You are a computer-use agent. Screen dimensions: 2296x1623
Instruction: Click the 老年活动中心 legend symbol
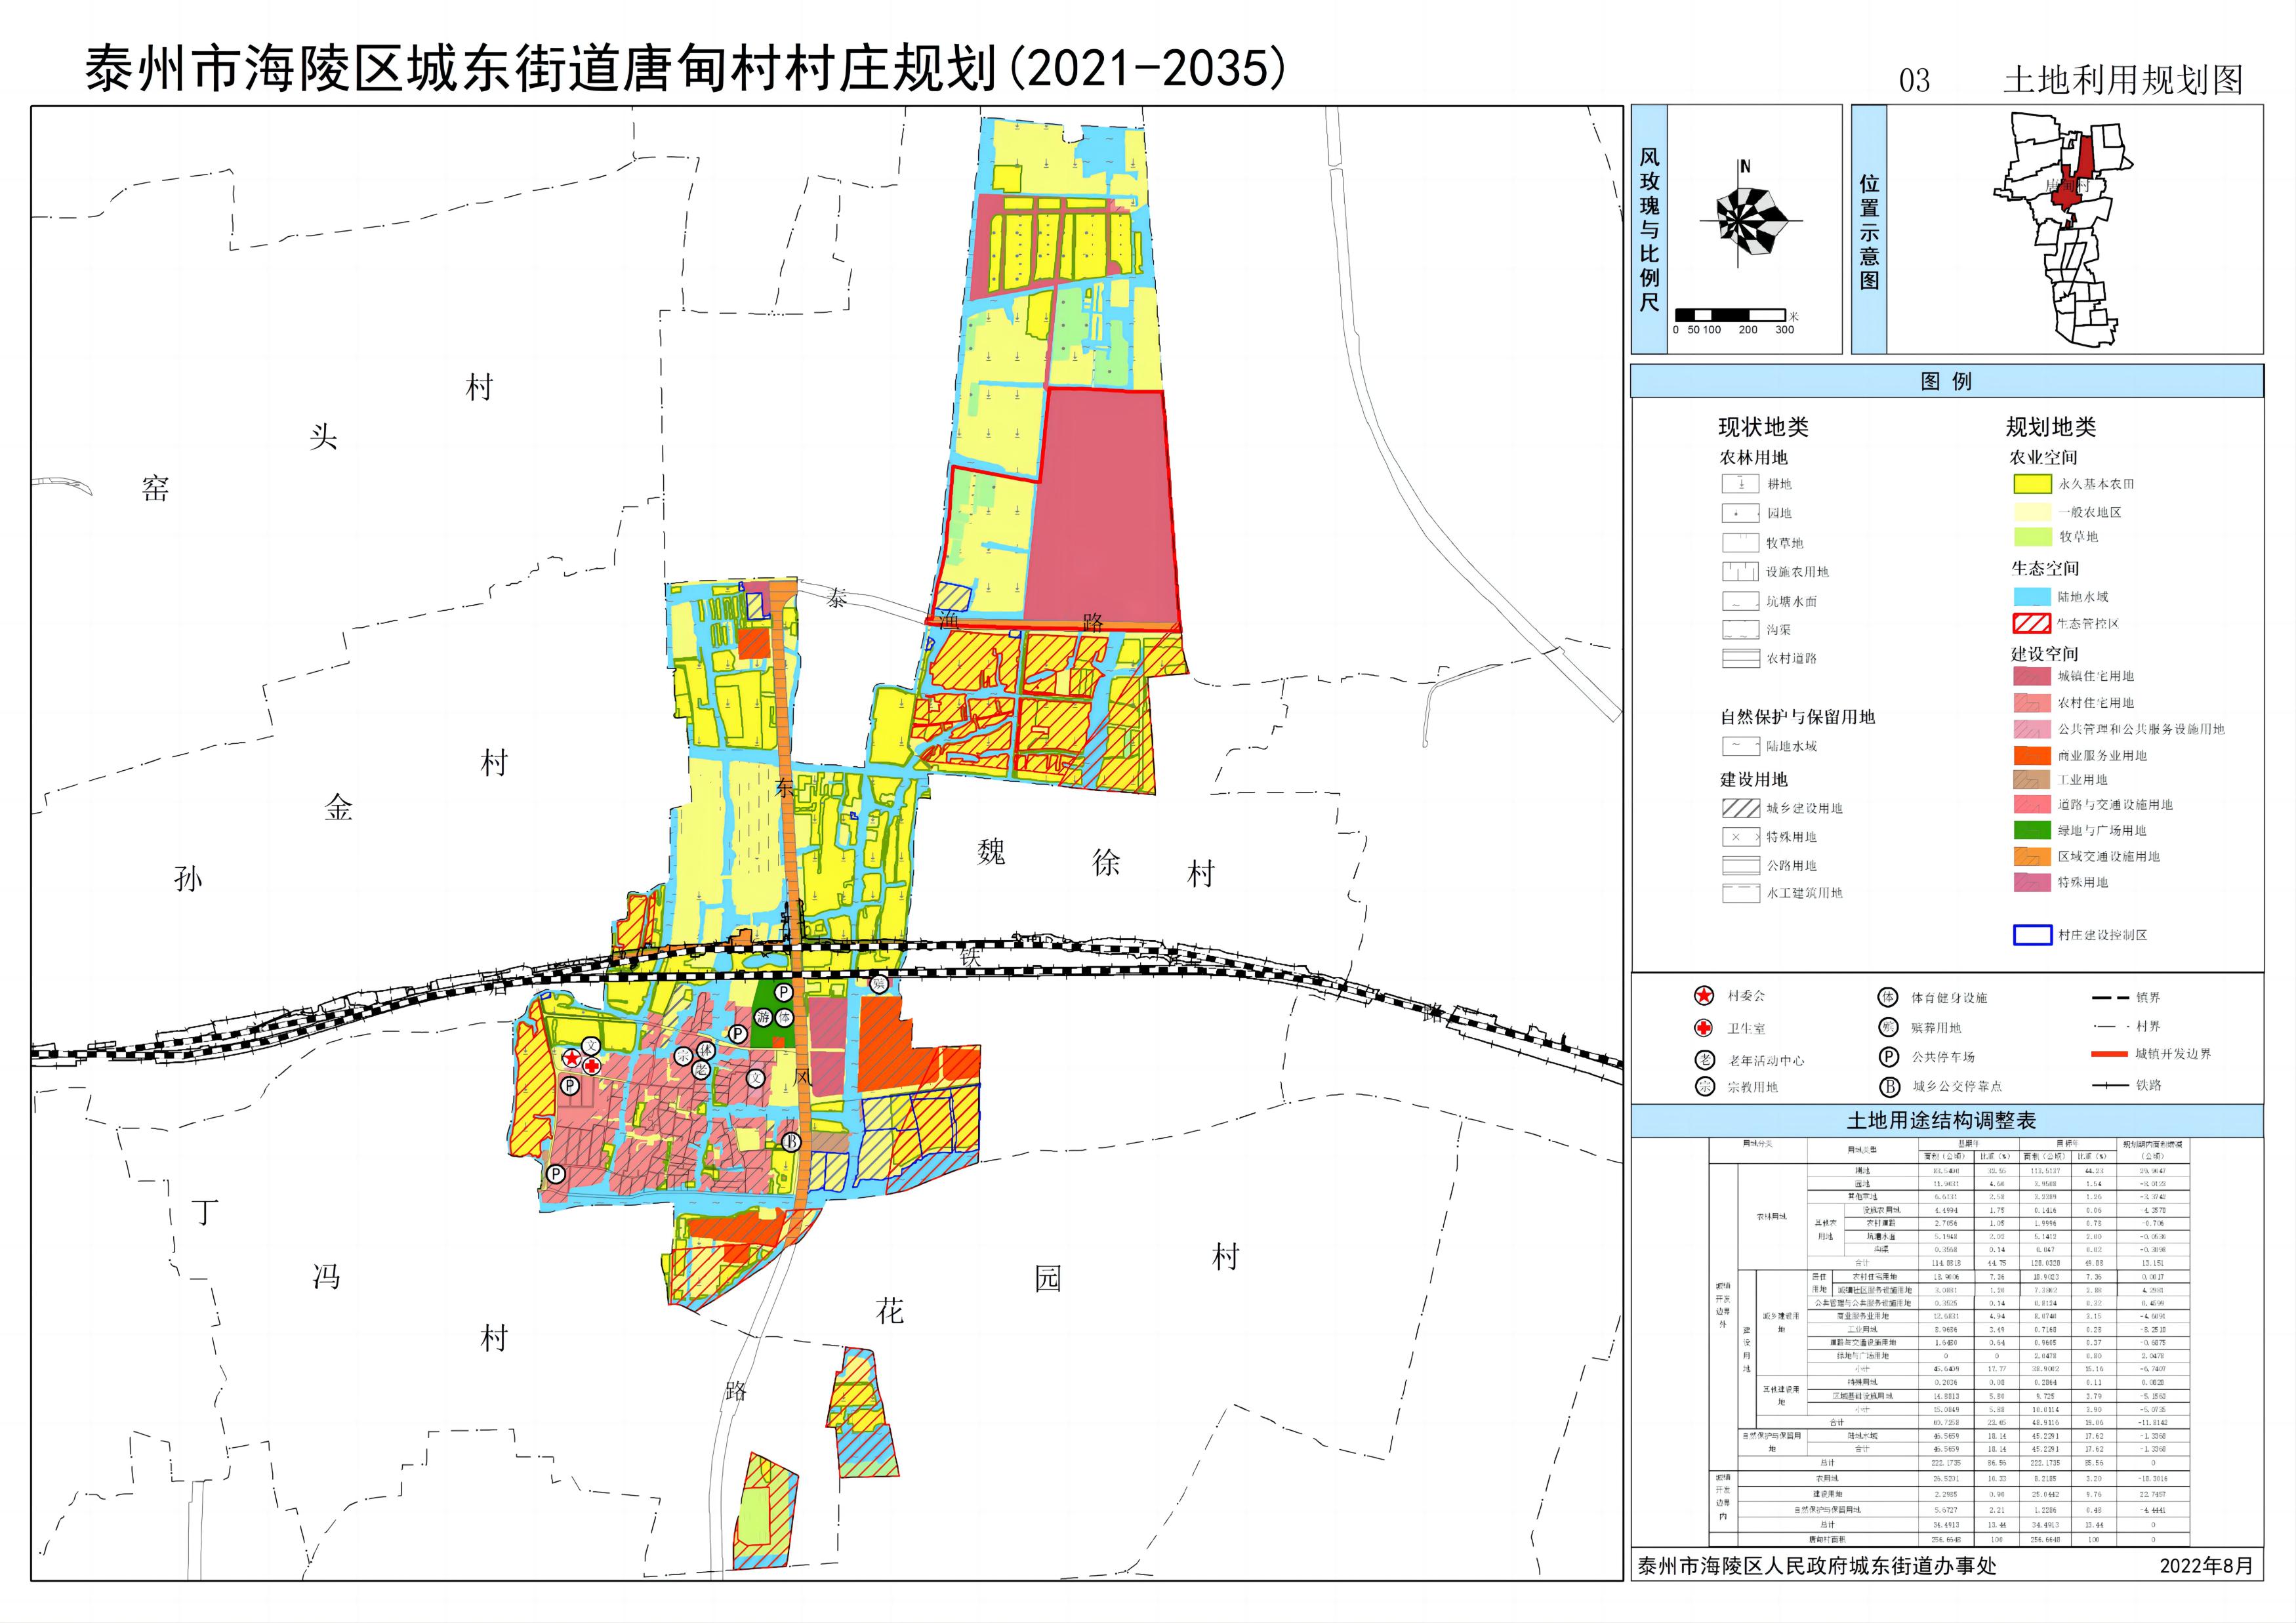(x=1705, y=1060)
